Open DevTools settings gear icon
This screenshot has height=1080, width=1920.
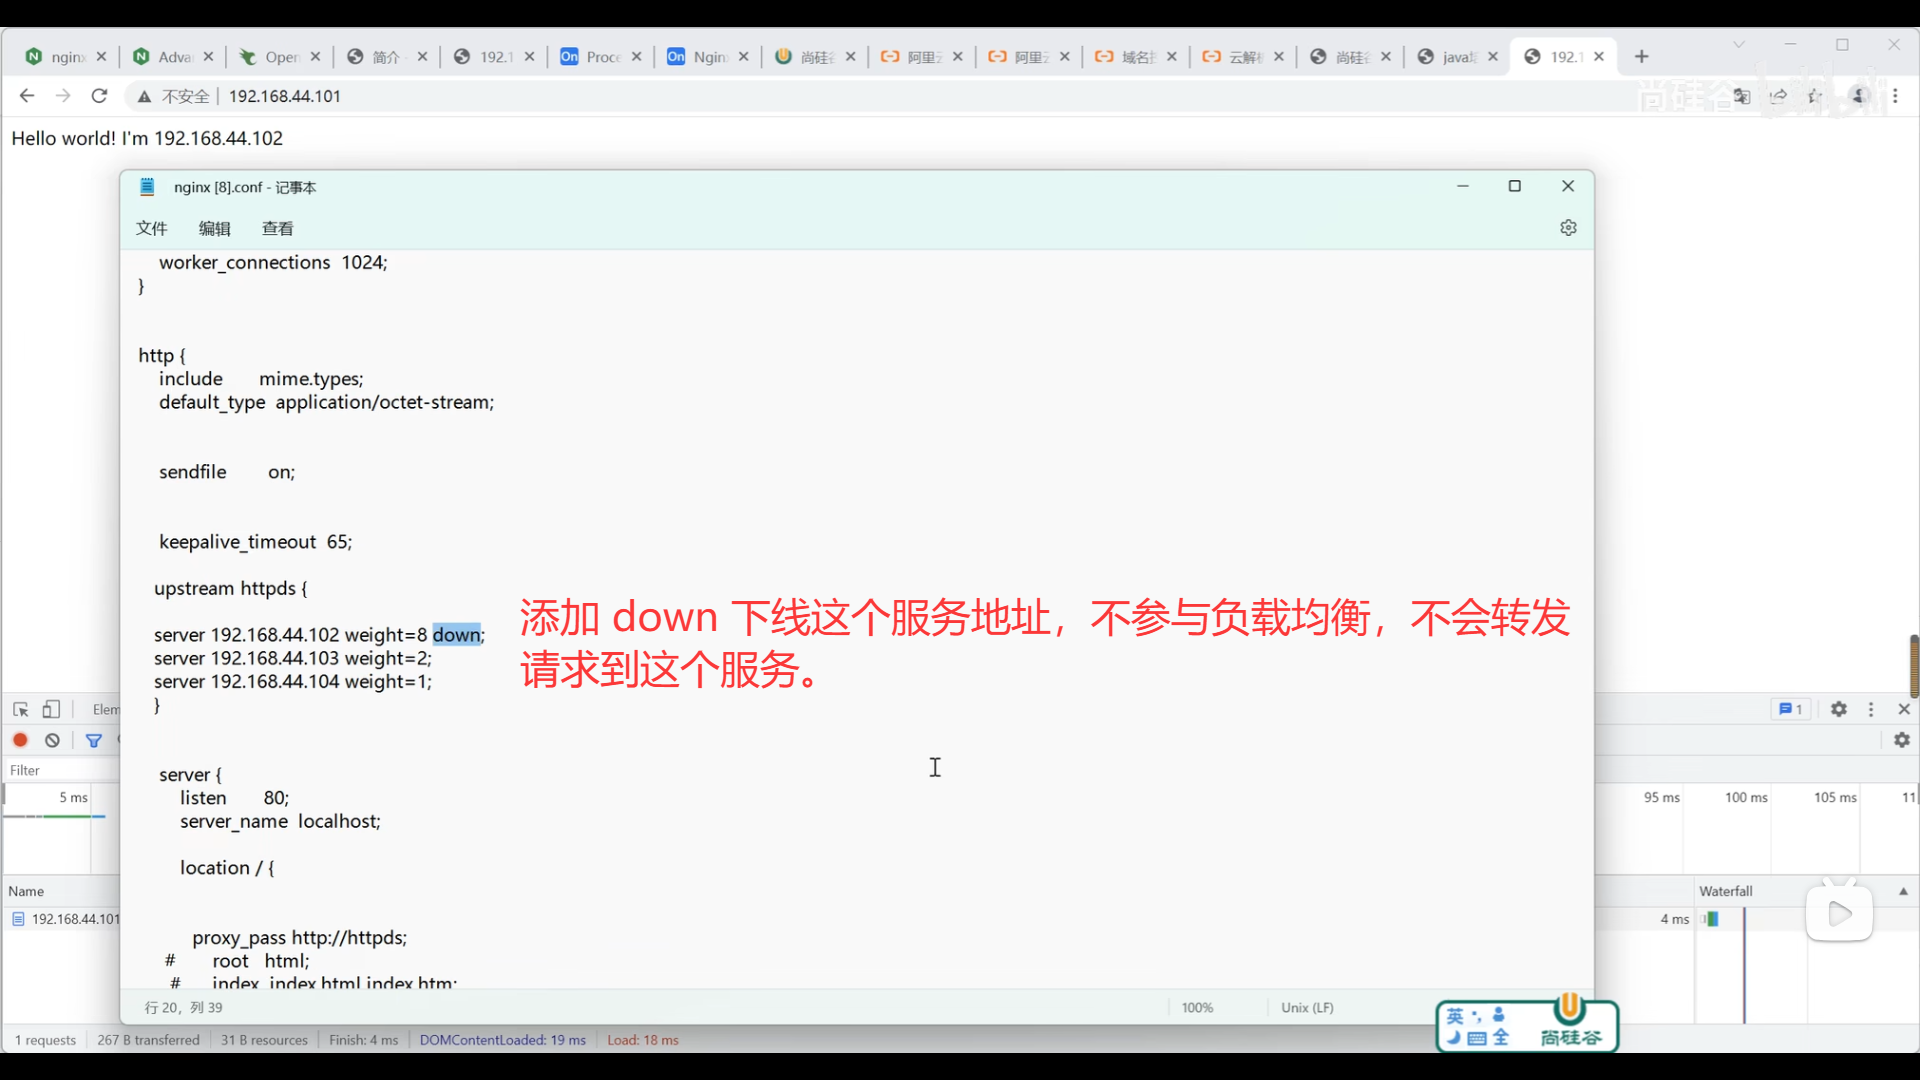coord(1838,709)
